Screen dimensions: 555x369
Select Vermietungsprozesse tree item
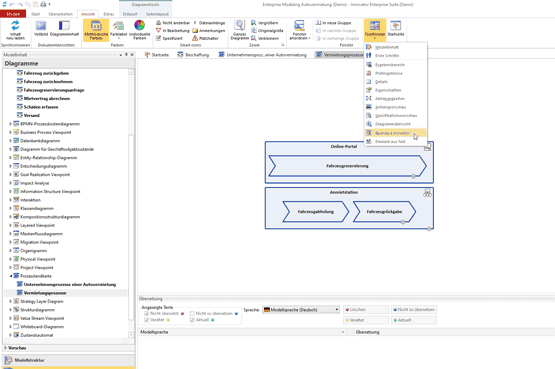click(45, 293)
